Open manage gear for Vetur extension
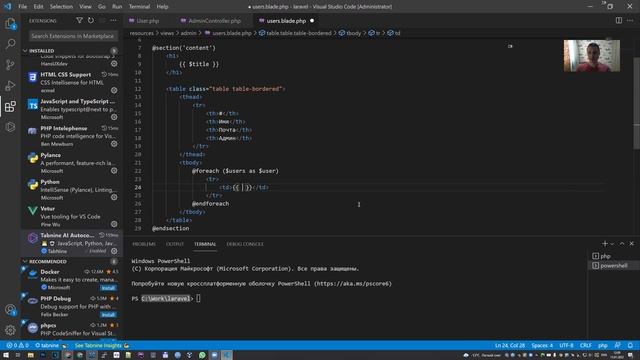This screenshot has height=360, width=640. [114, 224]
